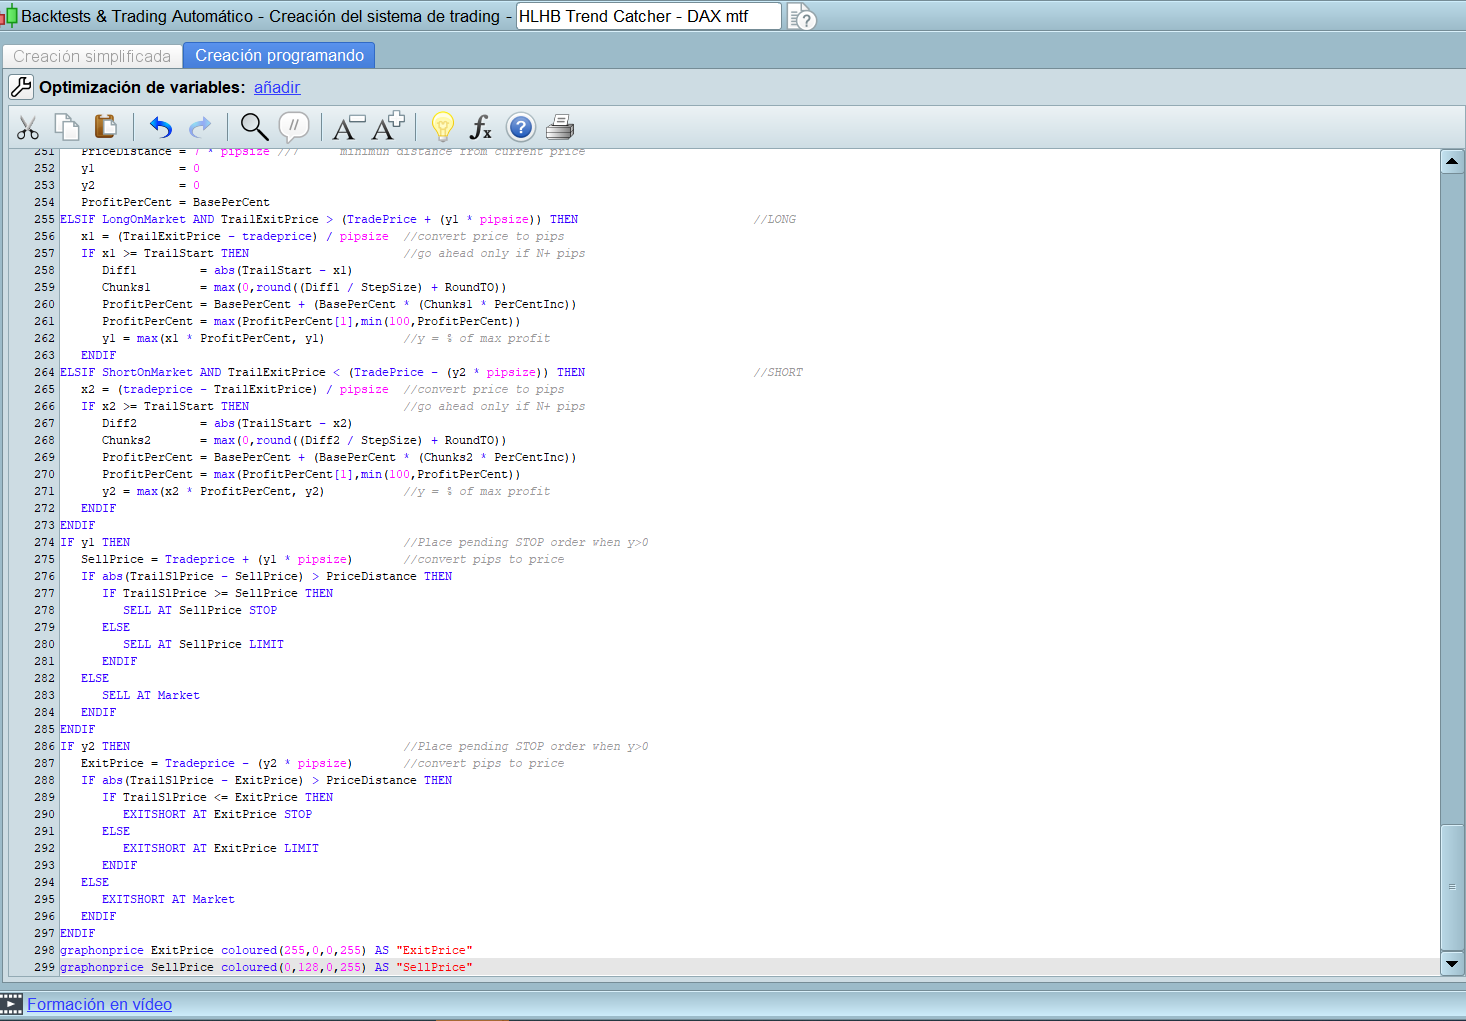Increase font size with A-plus icon
1466x1021 pixels.
pyautogui.click(x=388, y=127)
